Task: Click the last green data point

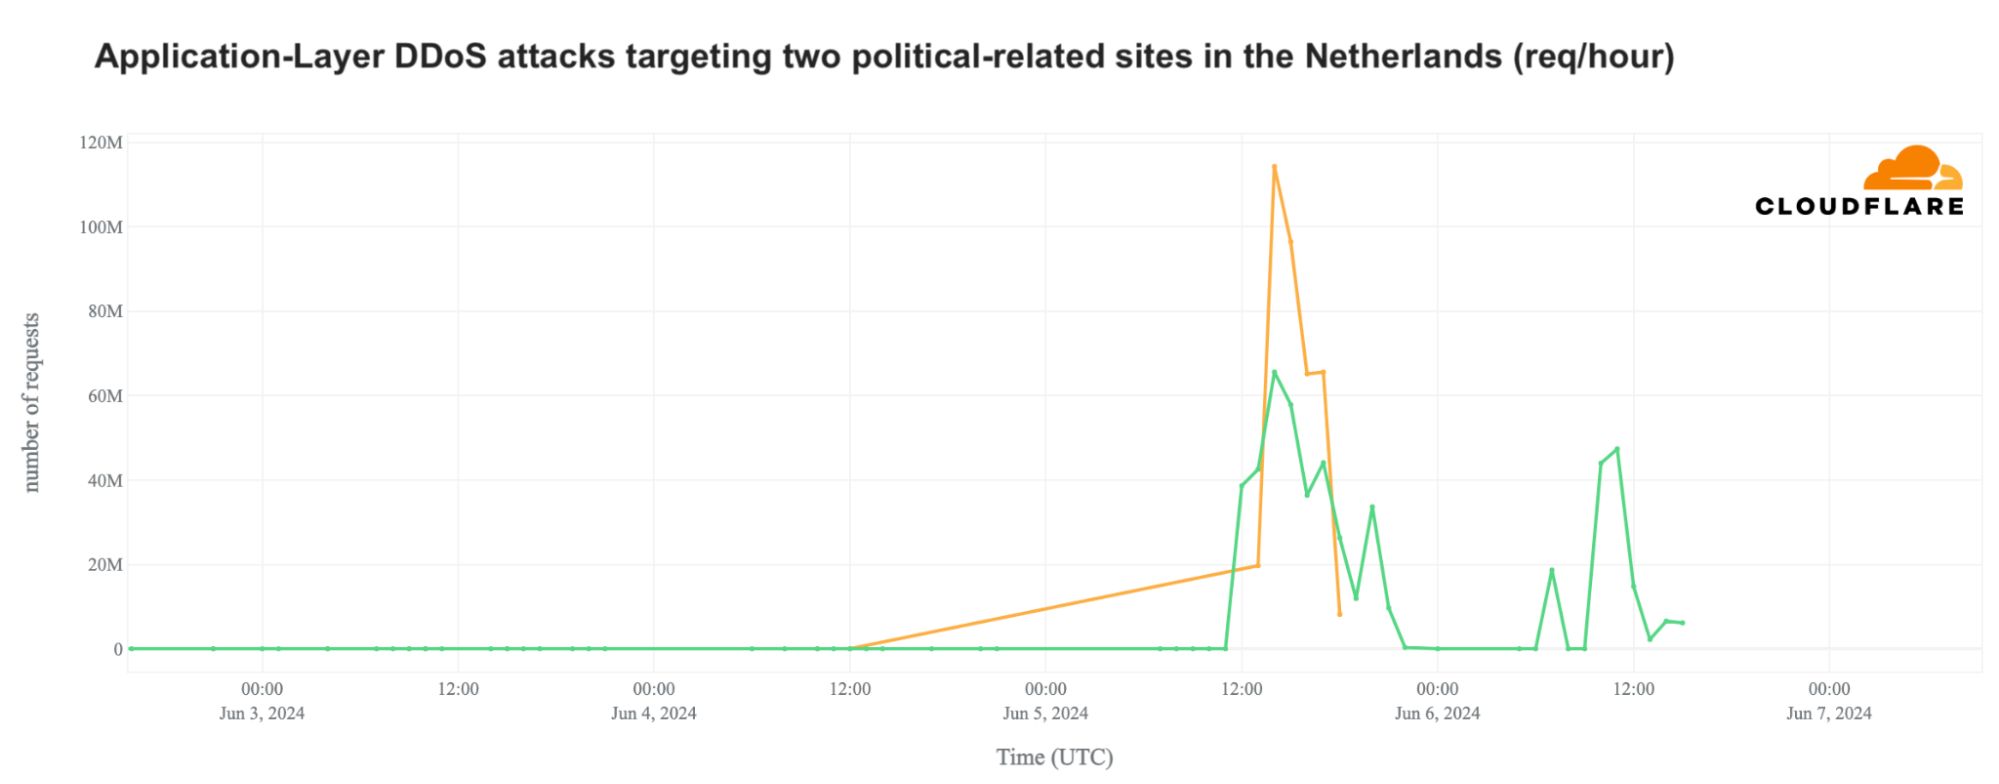Action: [1683, 623]
